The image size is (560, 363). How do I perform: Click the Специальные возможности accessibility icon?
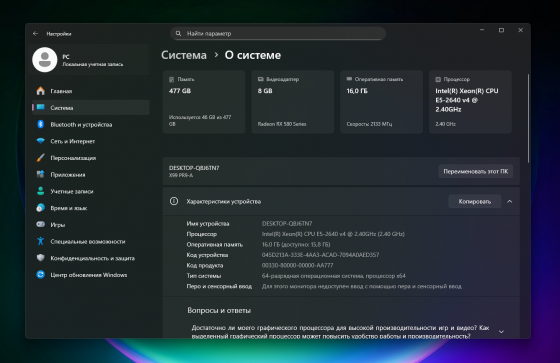tap(41, 241)
